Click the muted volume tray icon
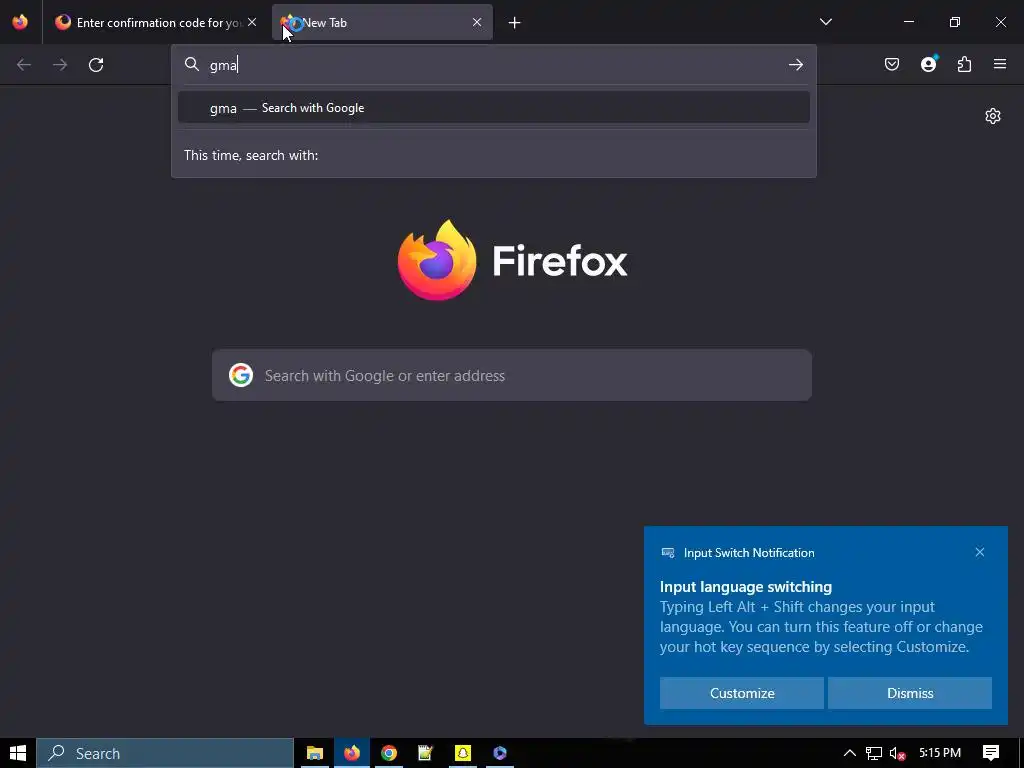This screenshot has height=768, width=1024. tap(897, 754)
